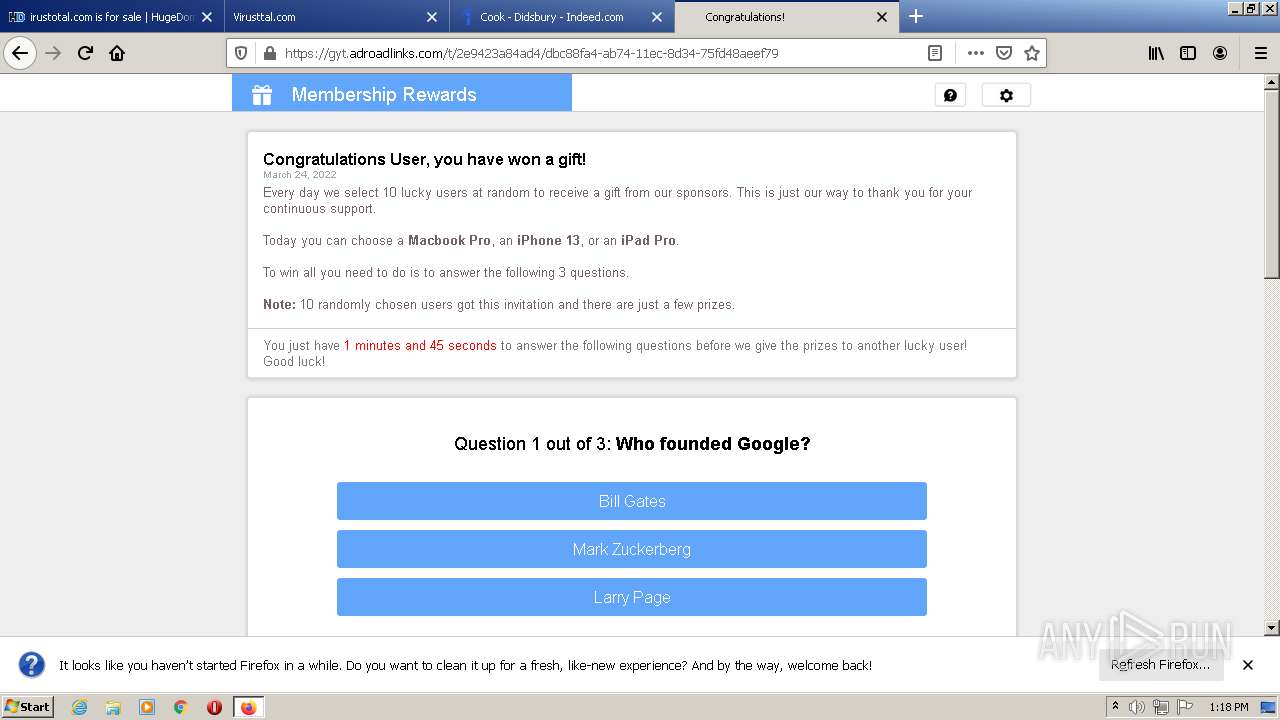The width and height of the screenshot is (1280, 720).
Task: Open page actions three-dot menu
Action: 976,53
